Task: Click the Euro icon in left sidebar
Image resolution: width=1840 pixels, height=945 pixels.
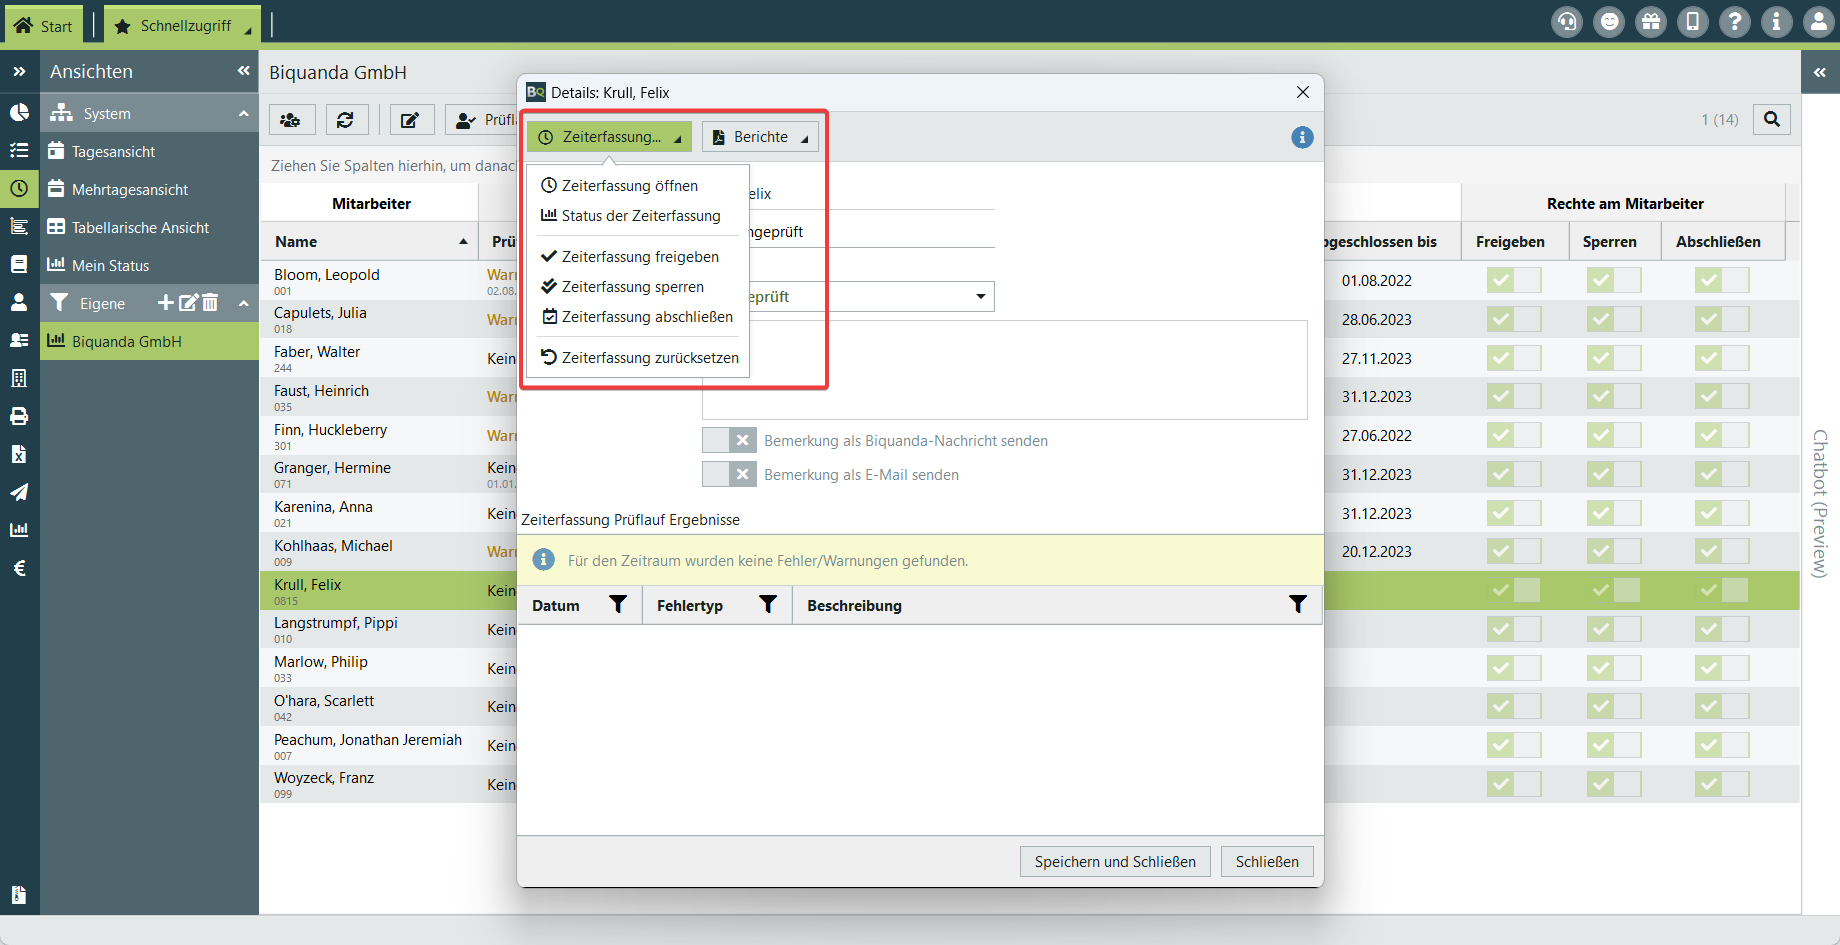Action: (x=19, y=568)
